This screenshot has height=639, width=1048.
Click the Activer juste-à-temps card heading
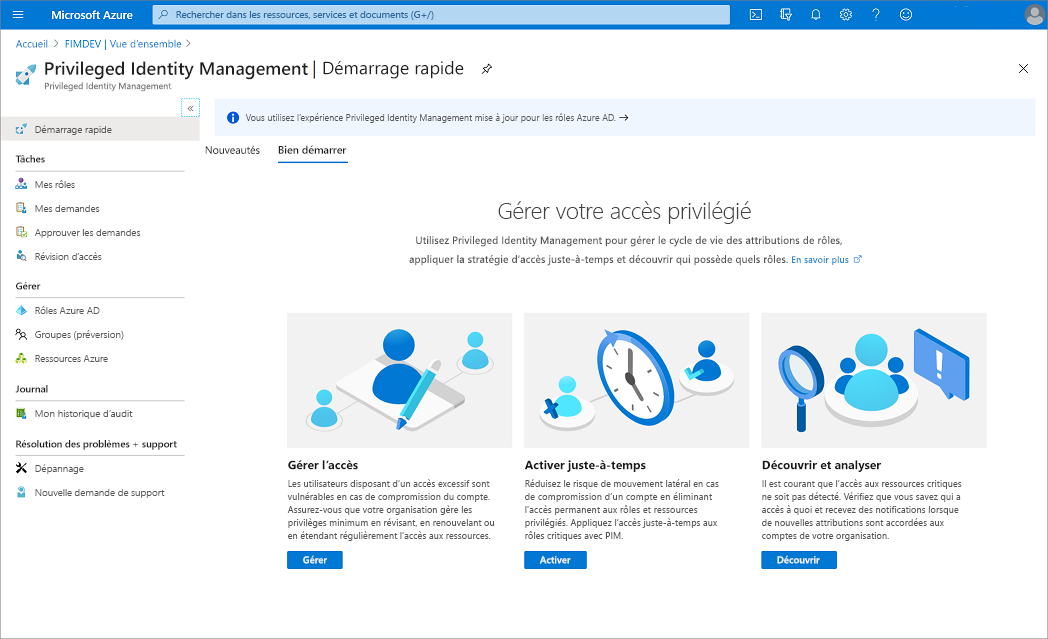585,465
